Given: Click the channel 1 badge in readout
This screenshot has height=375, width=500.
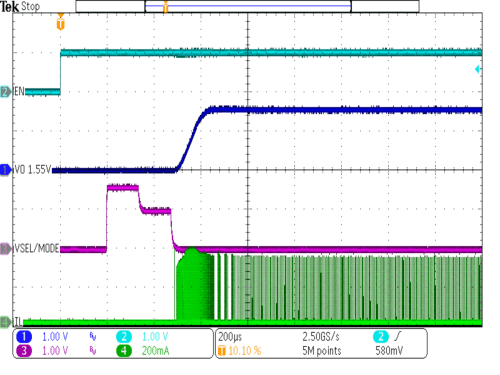Looking at the screenshot, I should tap(24, 337).
